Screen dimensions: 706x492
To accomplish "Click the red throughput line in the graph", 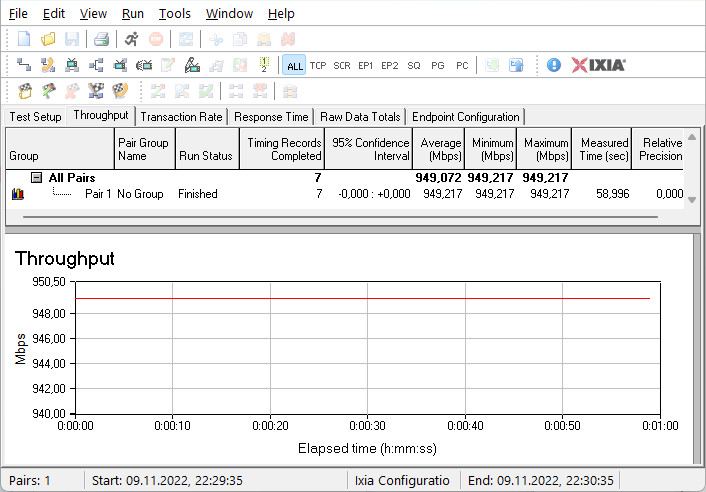I will 362,298.
